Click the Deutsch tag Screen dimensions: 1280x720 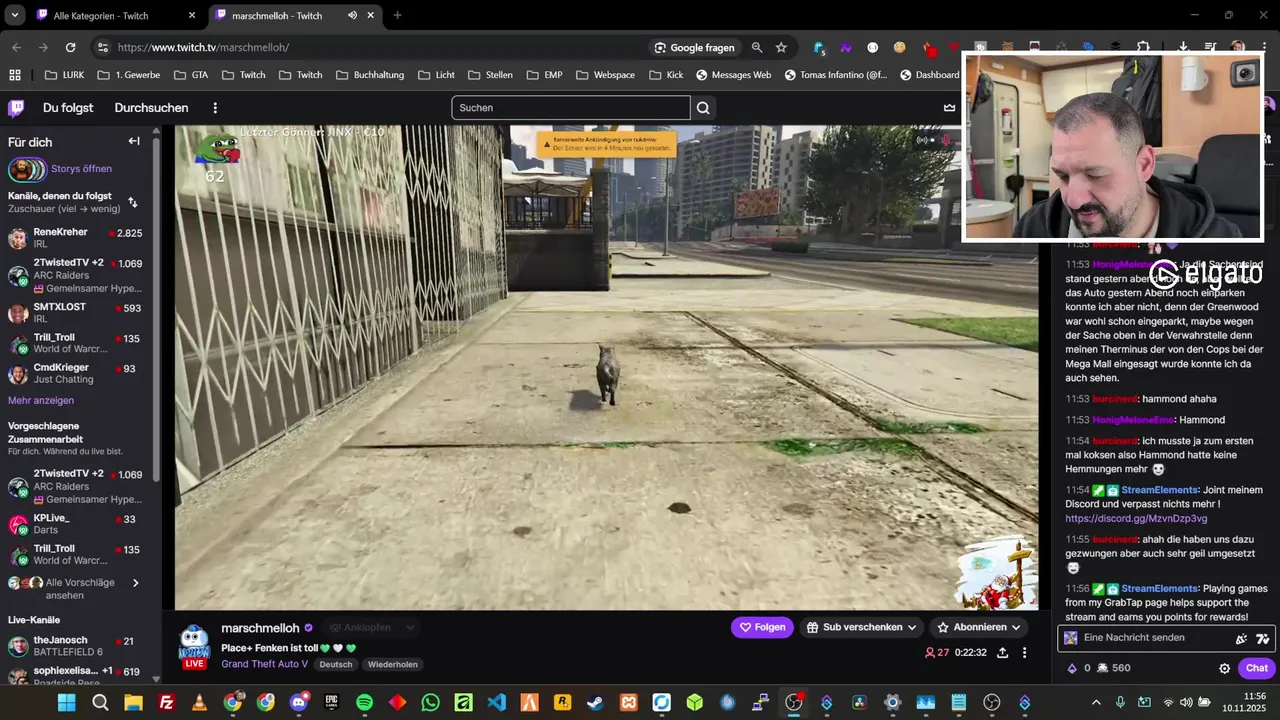coord(336,664)
